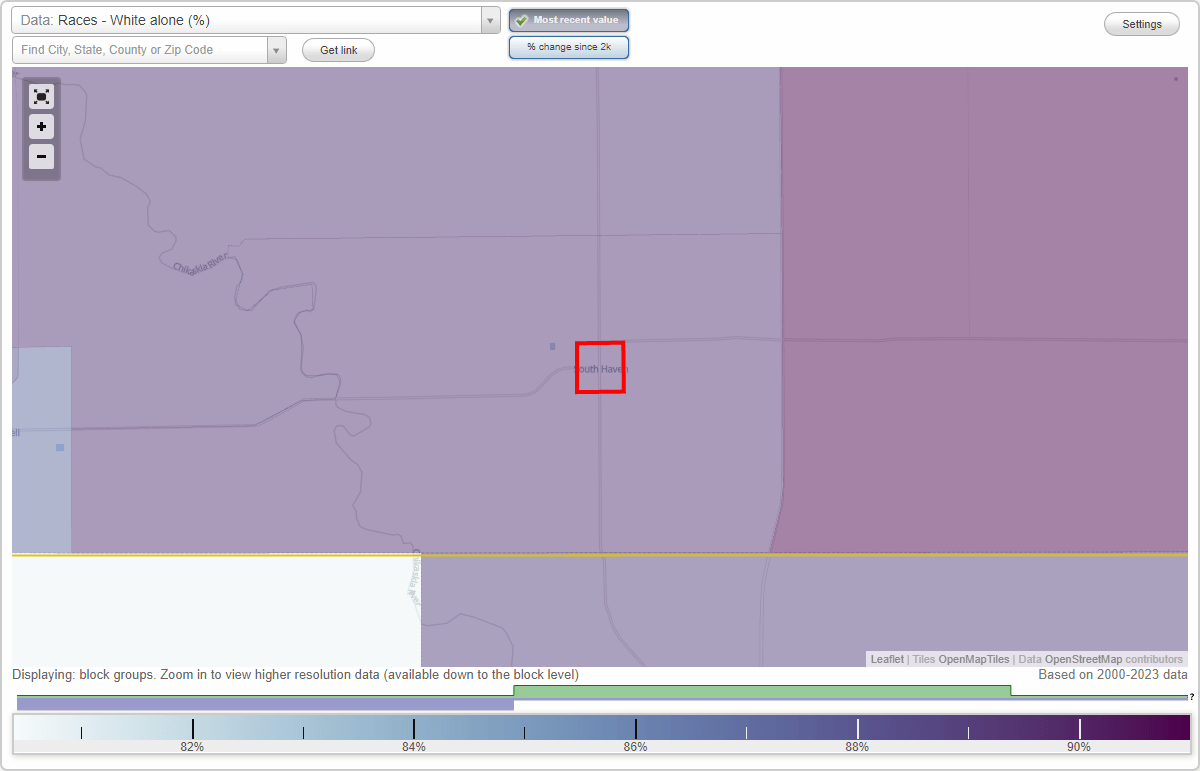Enable the Most recent value option
The height and width of the screenshot is (771, 1200).
click(x=569, y=20)
